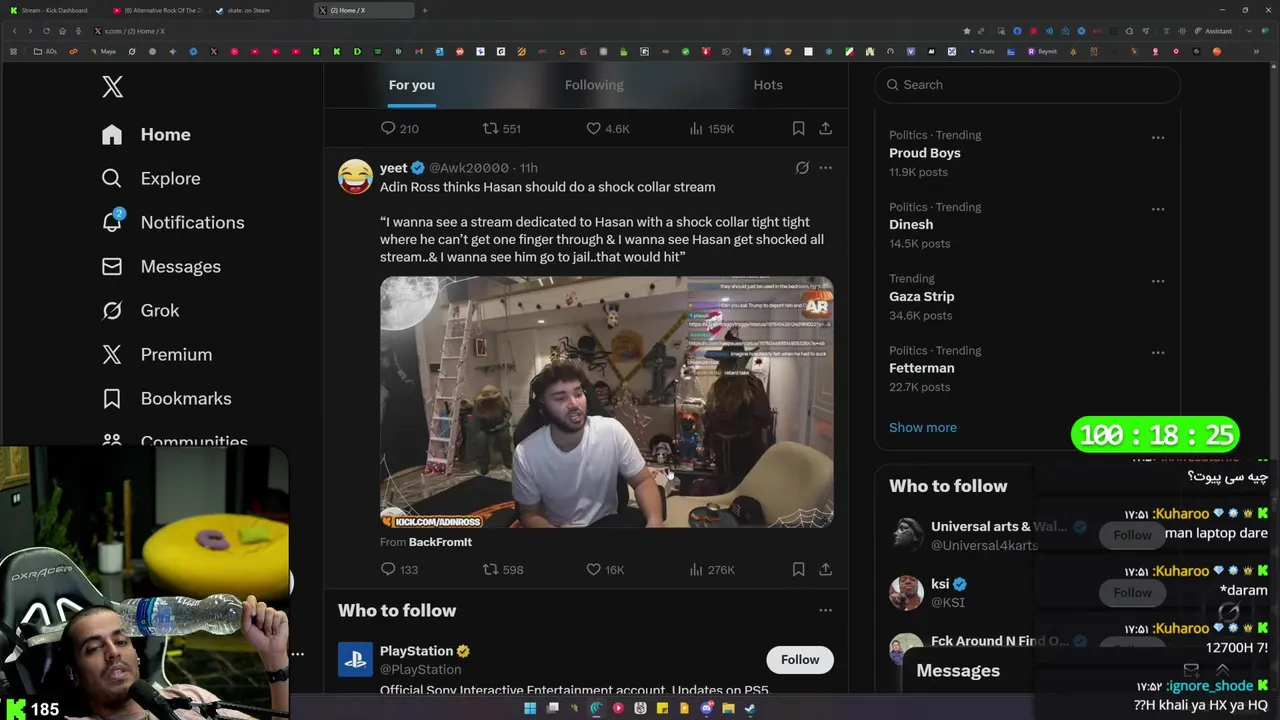The width and height of the screenshot is (1280, 720).
Task: Open the Maya bookmark folder
Action: (103, 51)
